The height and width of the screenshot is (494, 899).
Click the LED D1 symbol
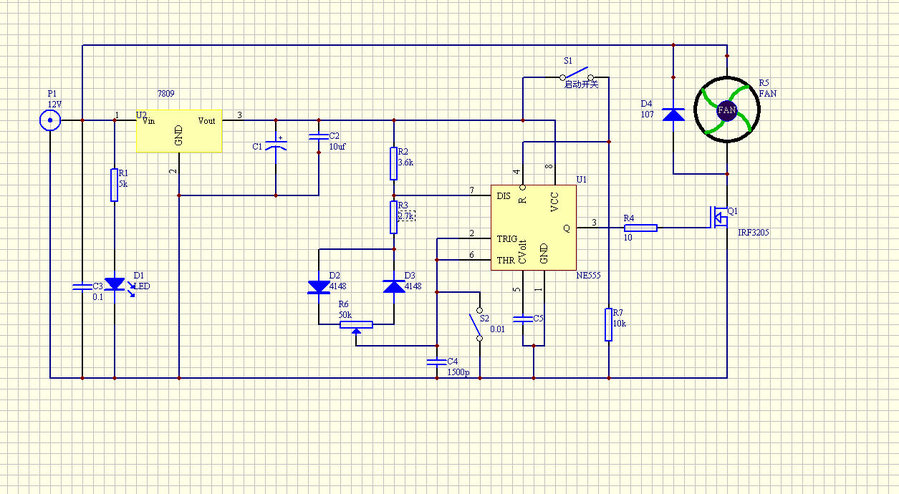coord(118,286)
